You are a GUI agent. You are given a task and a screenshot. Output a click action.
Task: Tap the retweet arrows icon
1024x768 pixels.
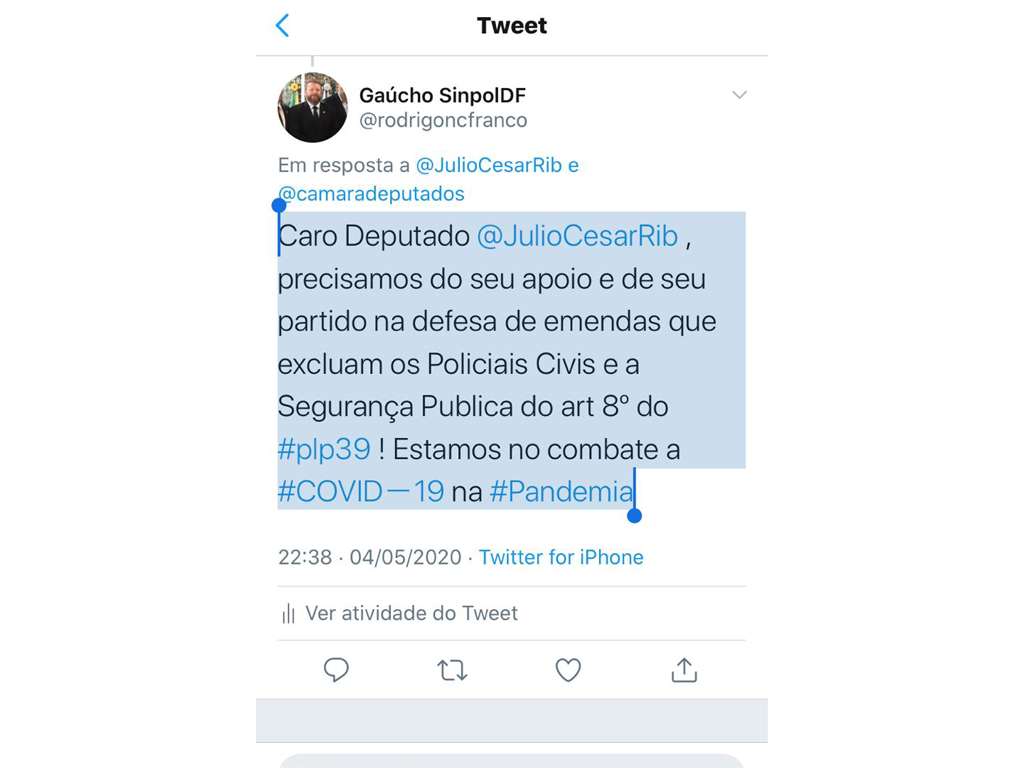[452, 670]
